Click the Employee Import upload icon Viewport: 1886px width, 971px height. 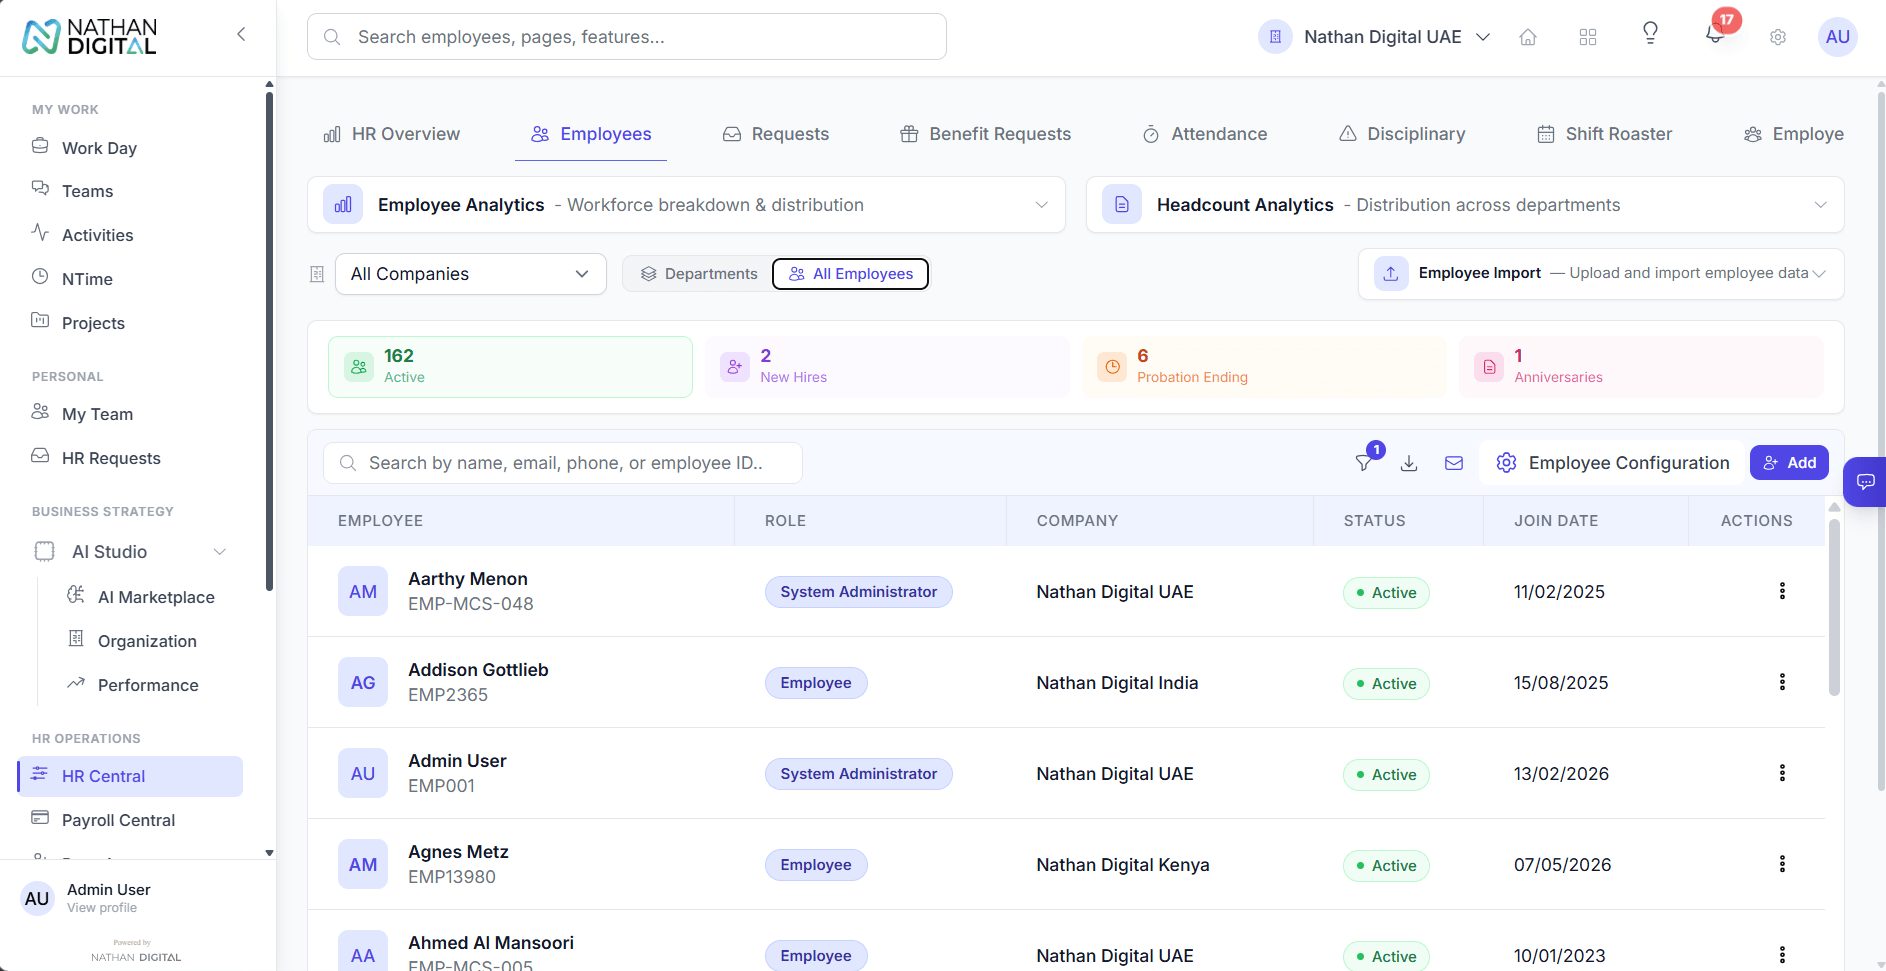click(1391, 273)
